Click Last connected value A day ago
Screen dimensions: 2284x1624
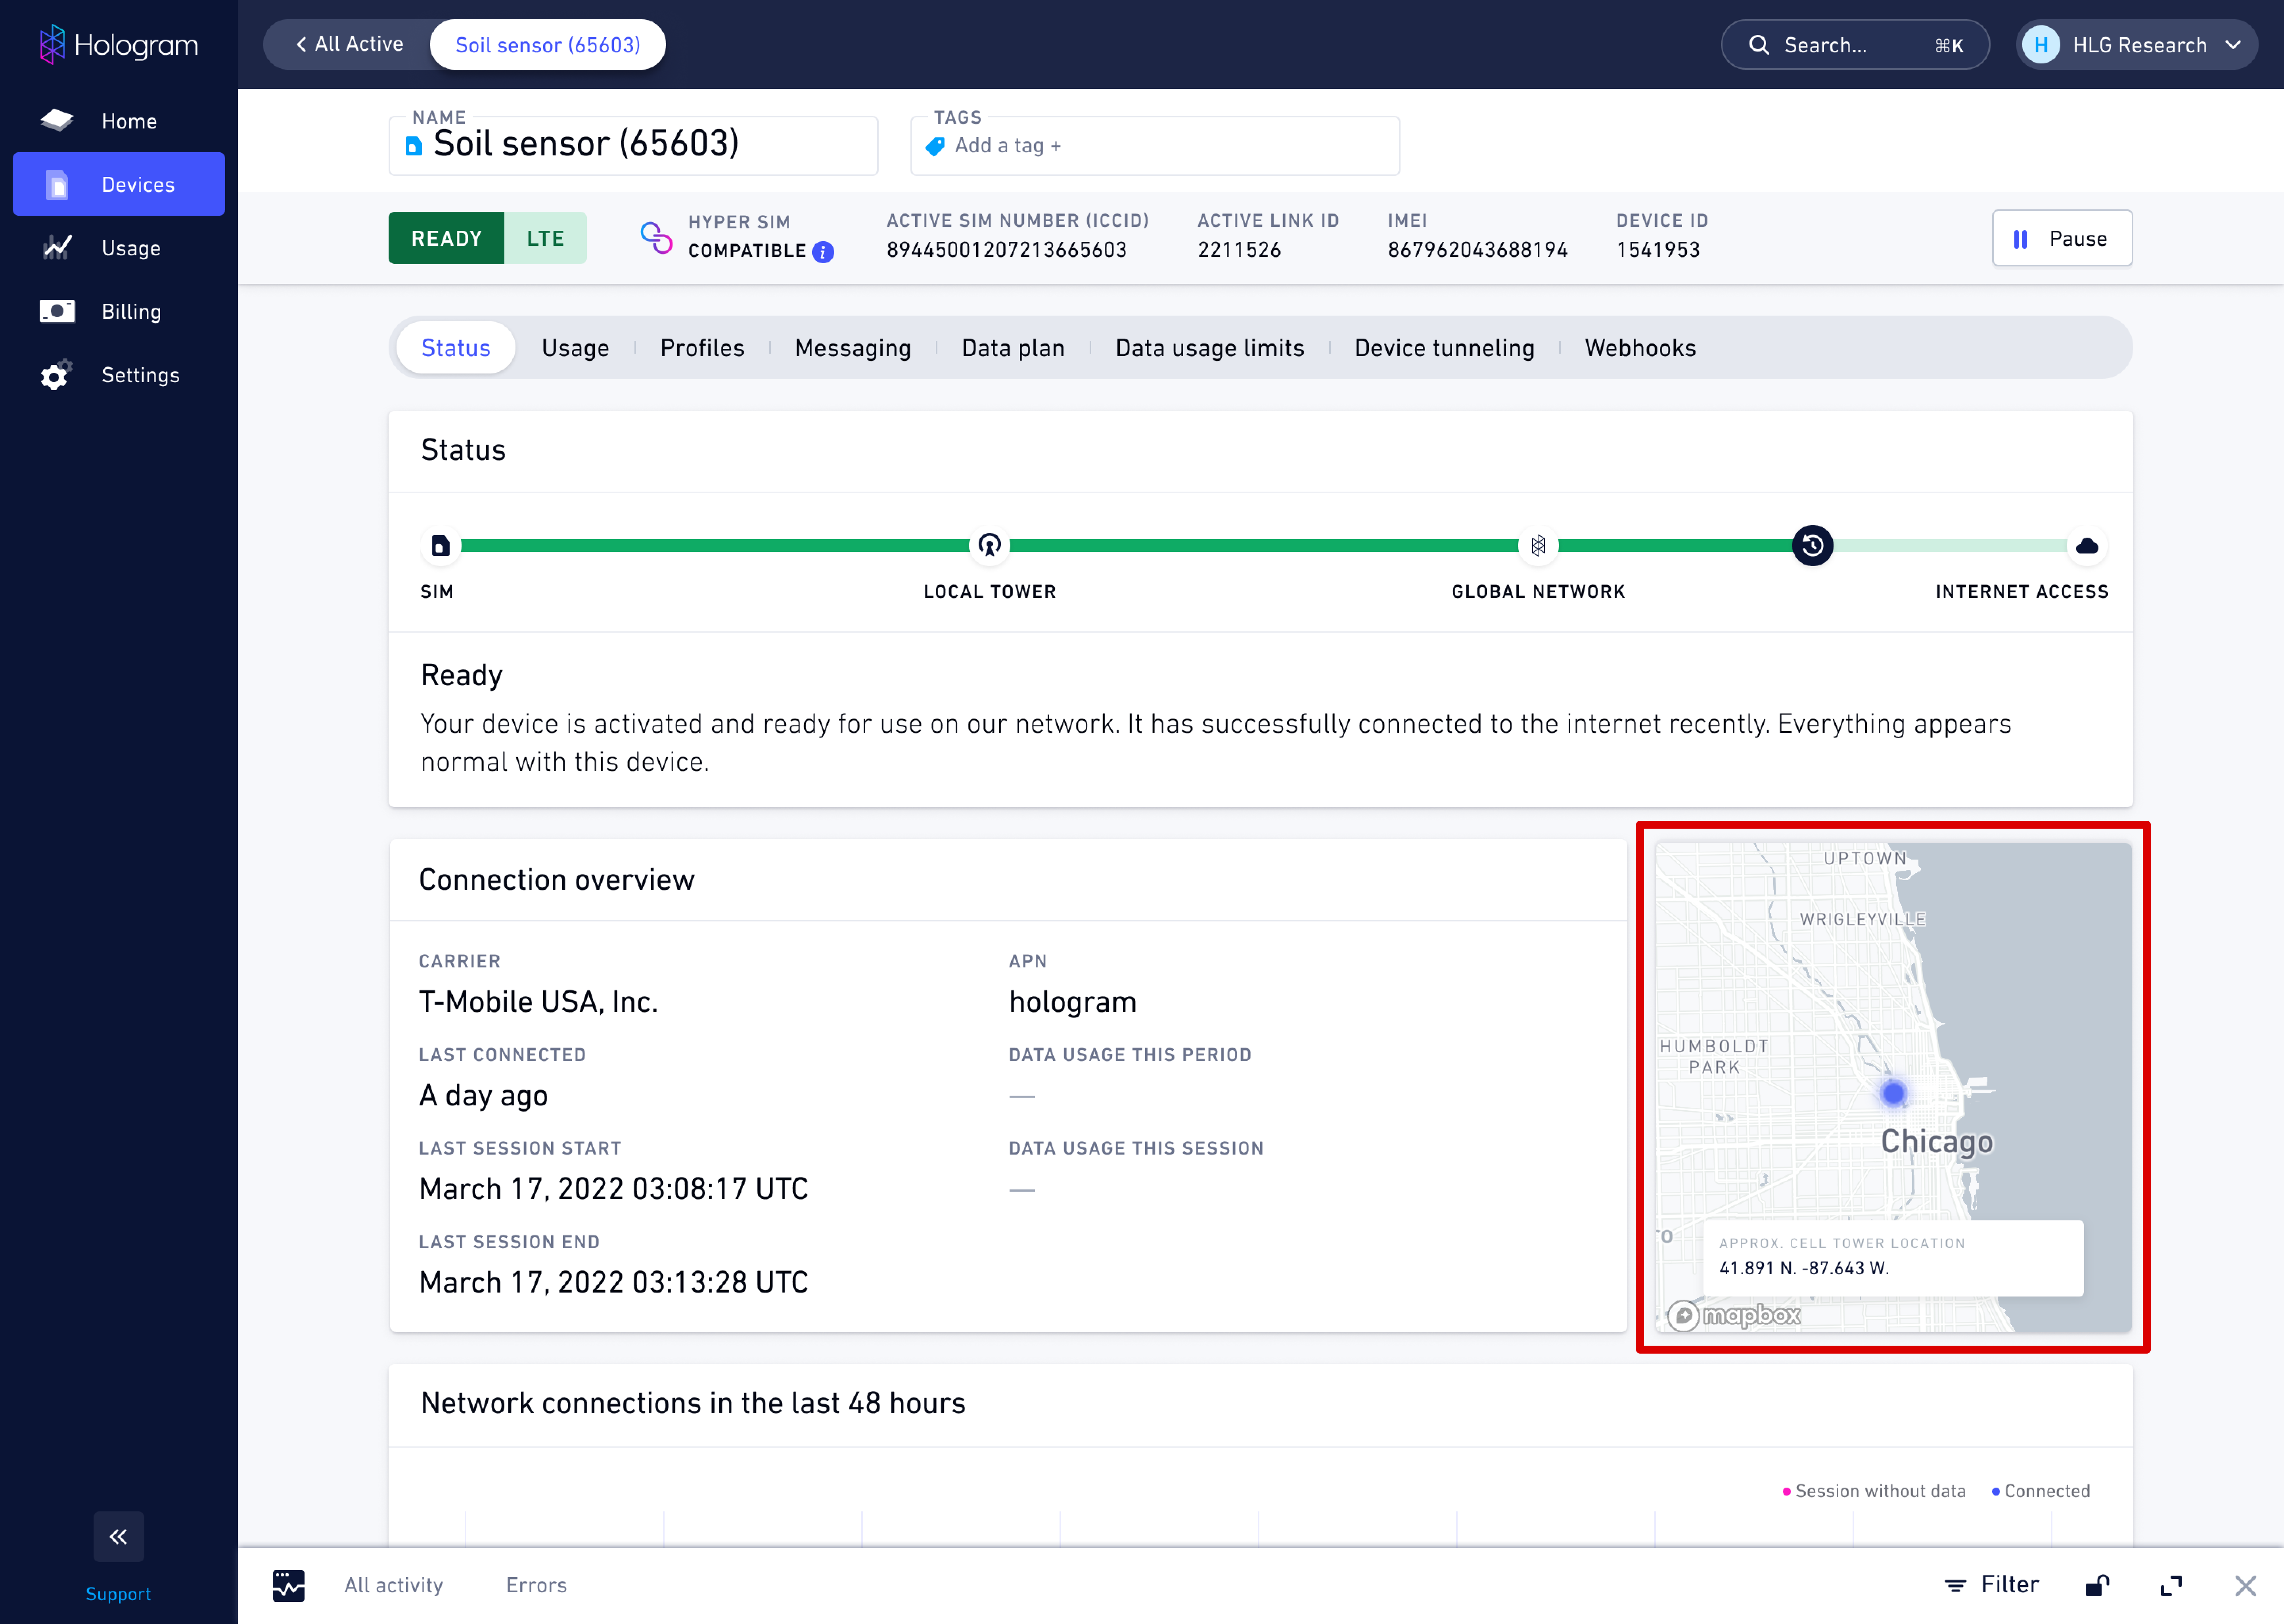tap(483, 1096)
